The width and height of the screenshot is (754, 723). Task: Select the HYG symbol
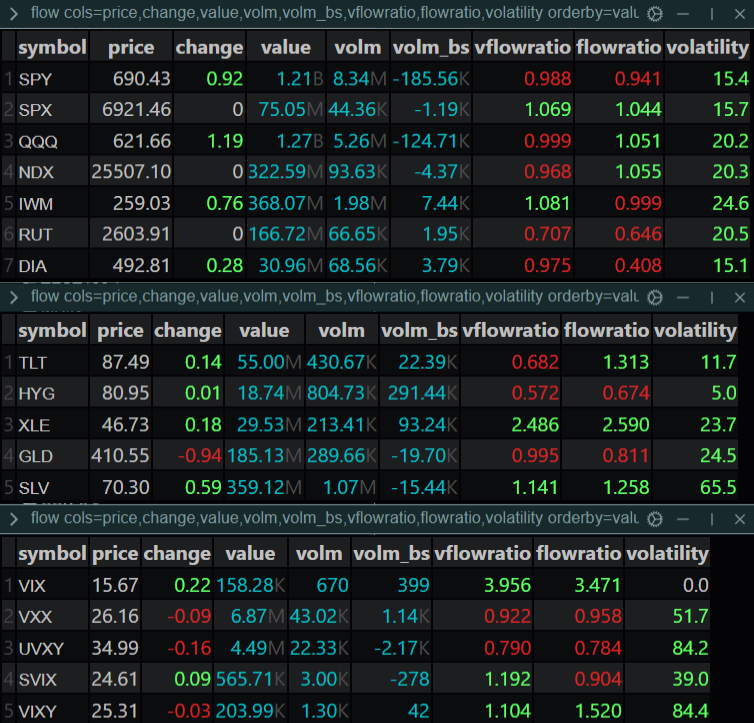[37, 394]
